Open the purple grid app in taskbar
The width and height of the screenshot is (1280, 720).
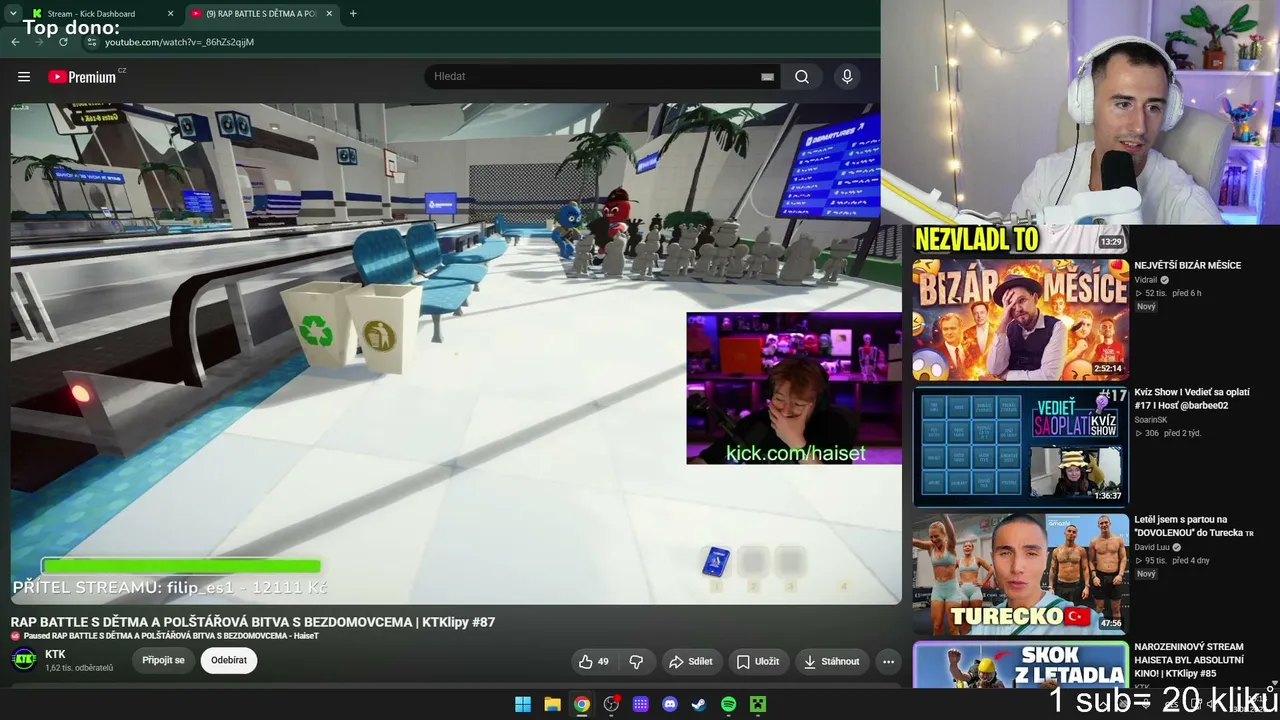(x=641, y=704)
